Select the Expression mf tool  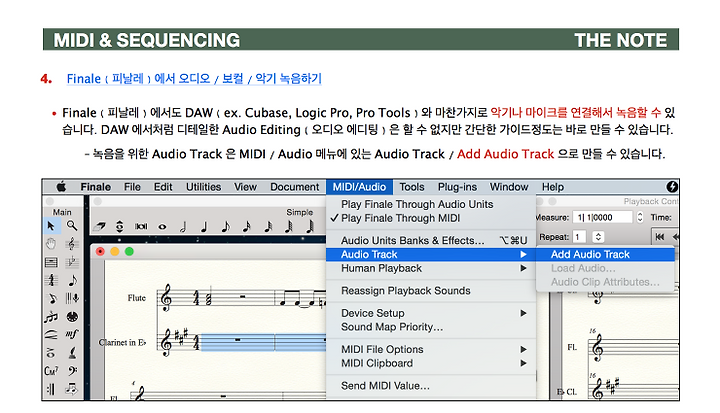coord(72,334)
